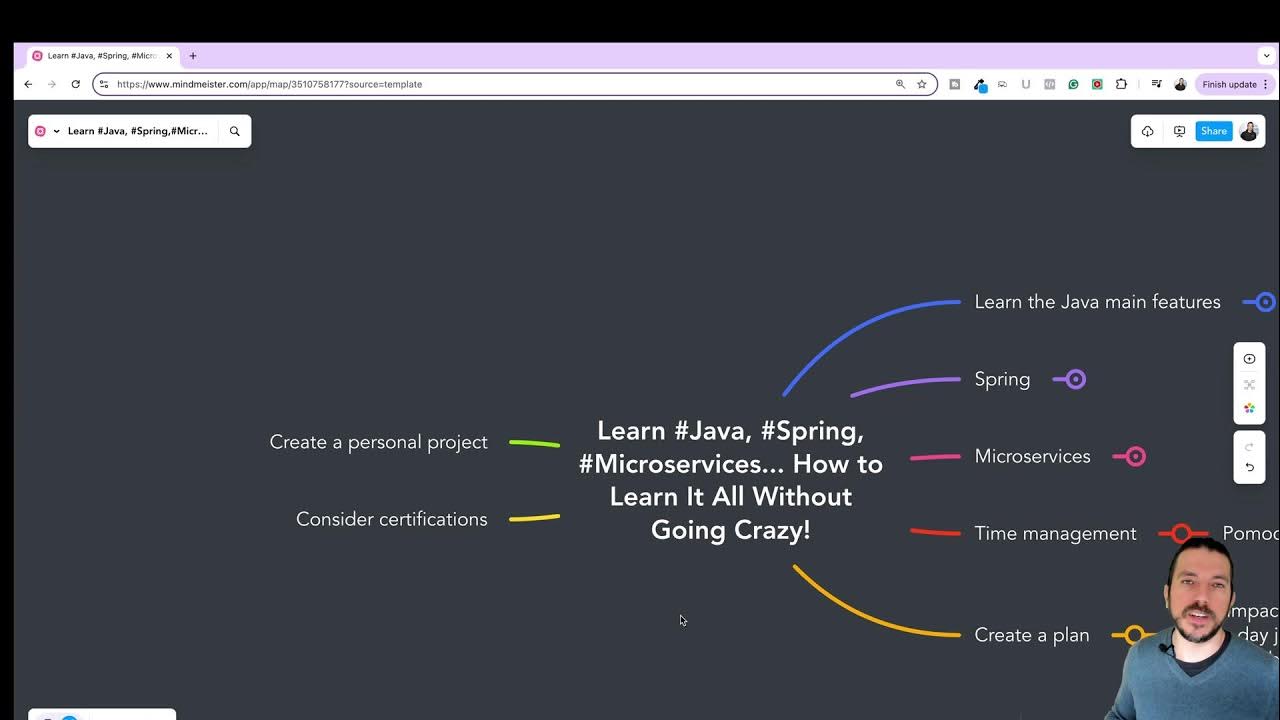
Task: Select the cloud export icon
Action: [x=1147, y=131]
